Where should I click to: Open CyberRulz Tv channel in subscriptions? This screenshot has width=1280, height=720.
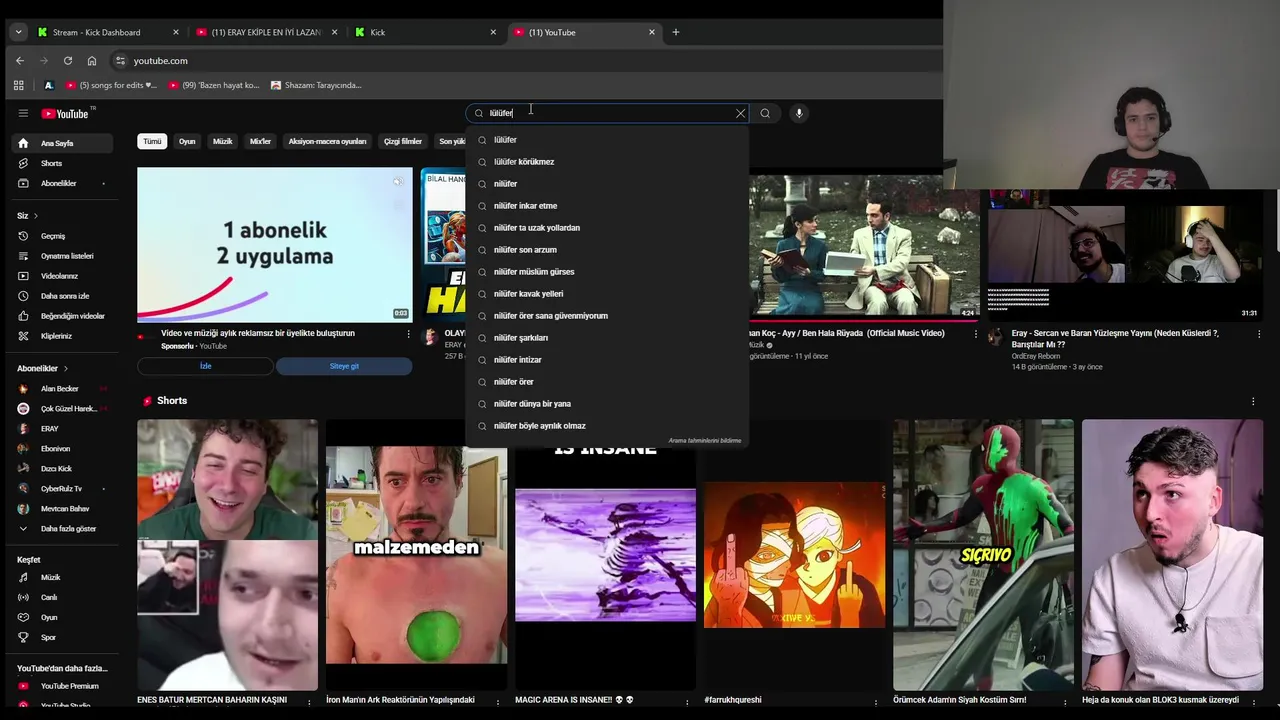[x=64, y=488]
